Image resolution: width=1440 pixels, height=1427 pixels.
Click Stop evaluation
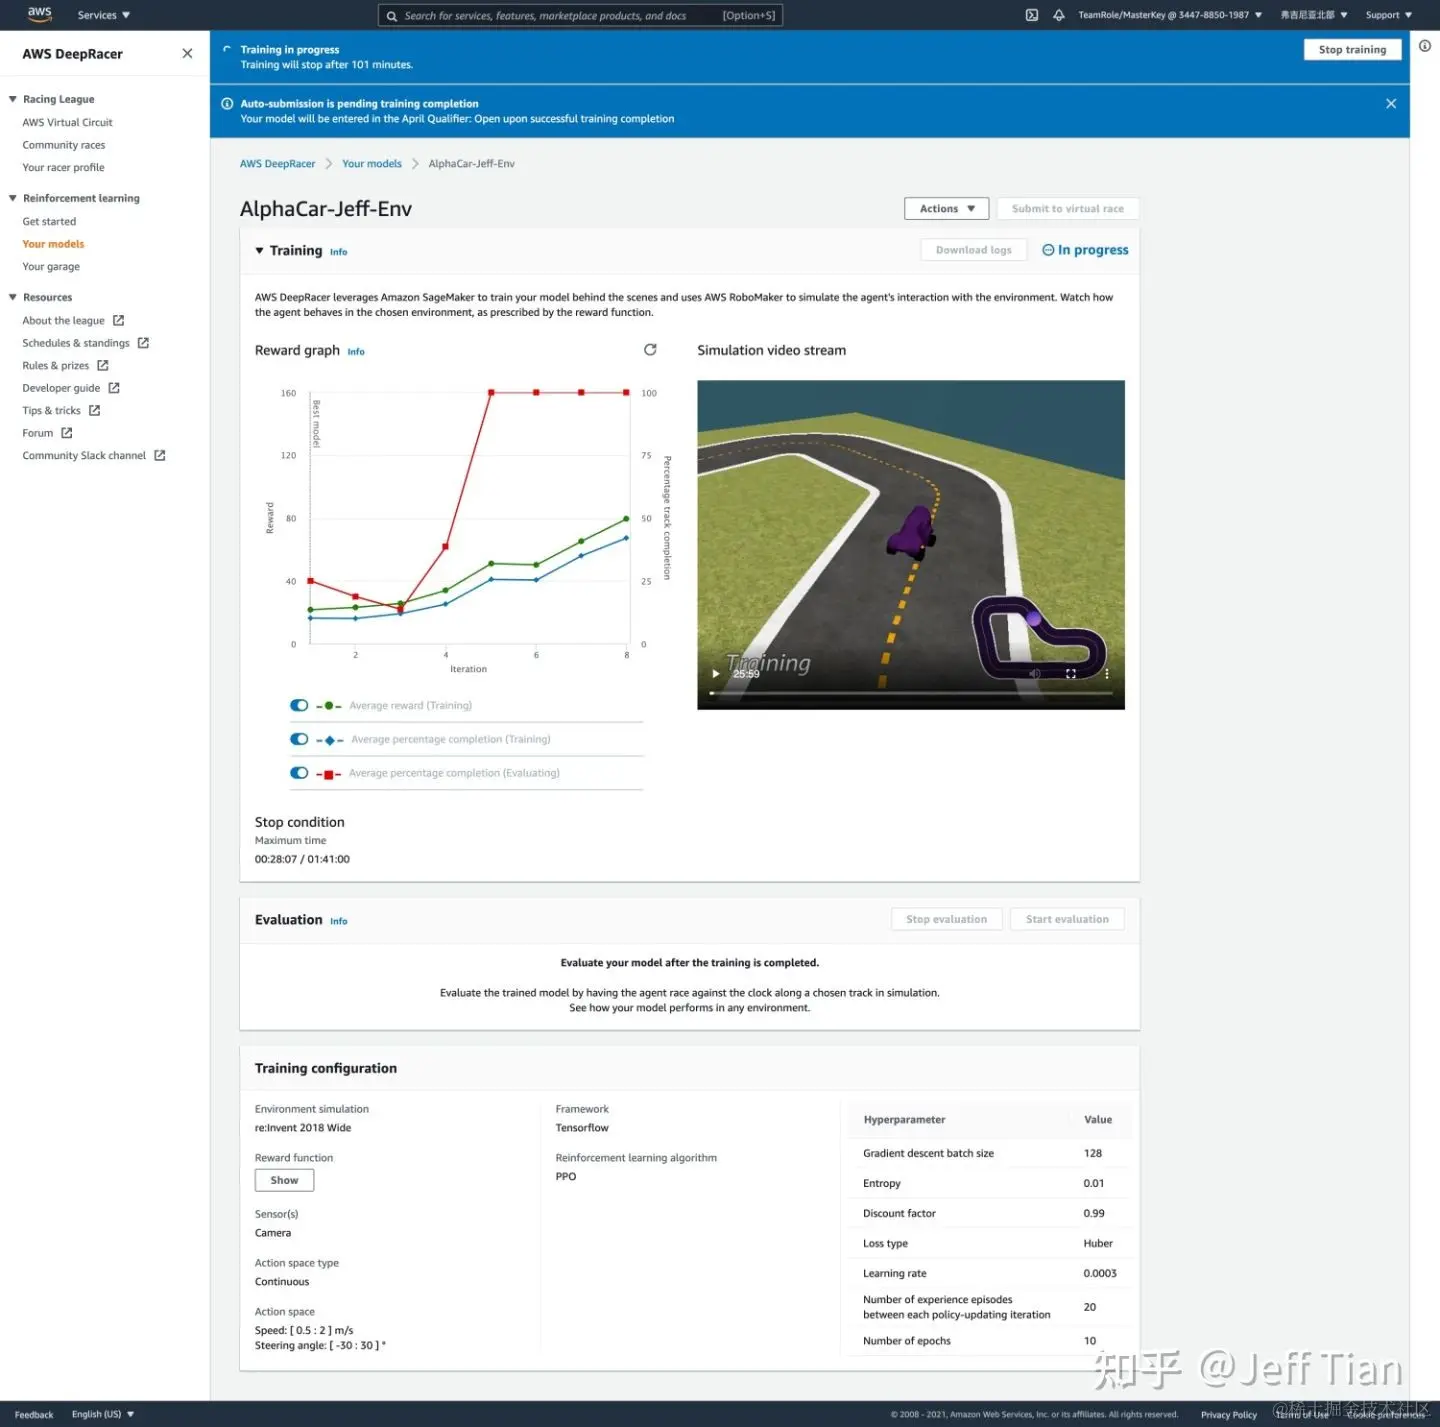tap(946, 920)
